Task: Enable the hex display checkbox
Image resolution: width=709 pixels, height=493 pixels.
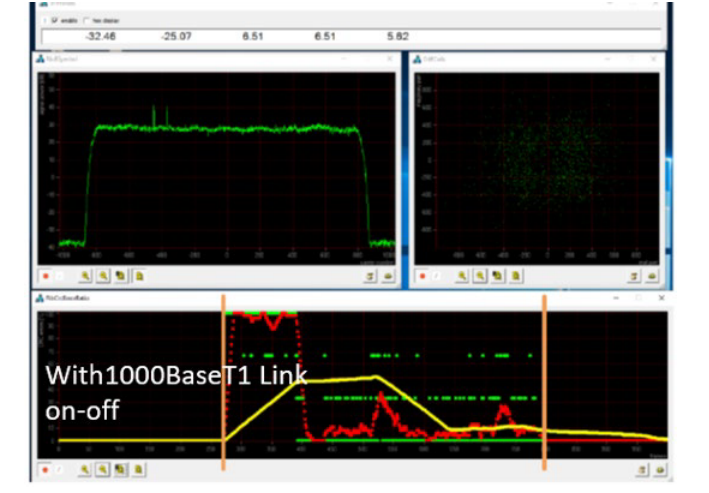Action: click(86, 20)
